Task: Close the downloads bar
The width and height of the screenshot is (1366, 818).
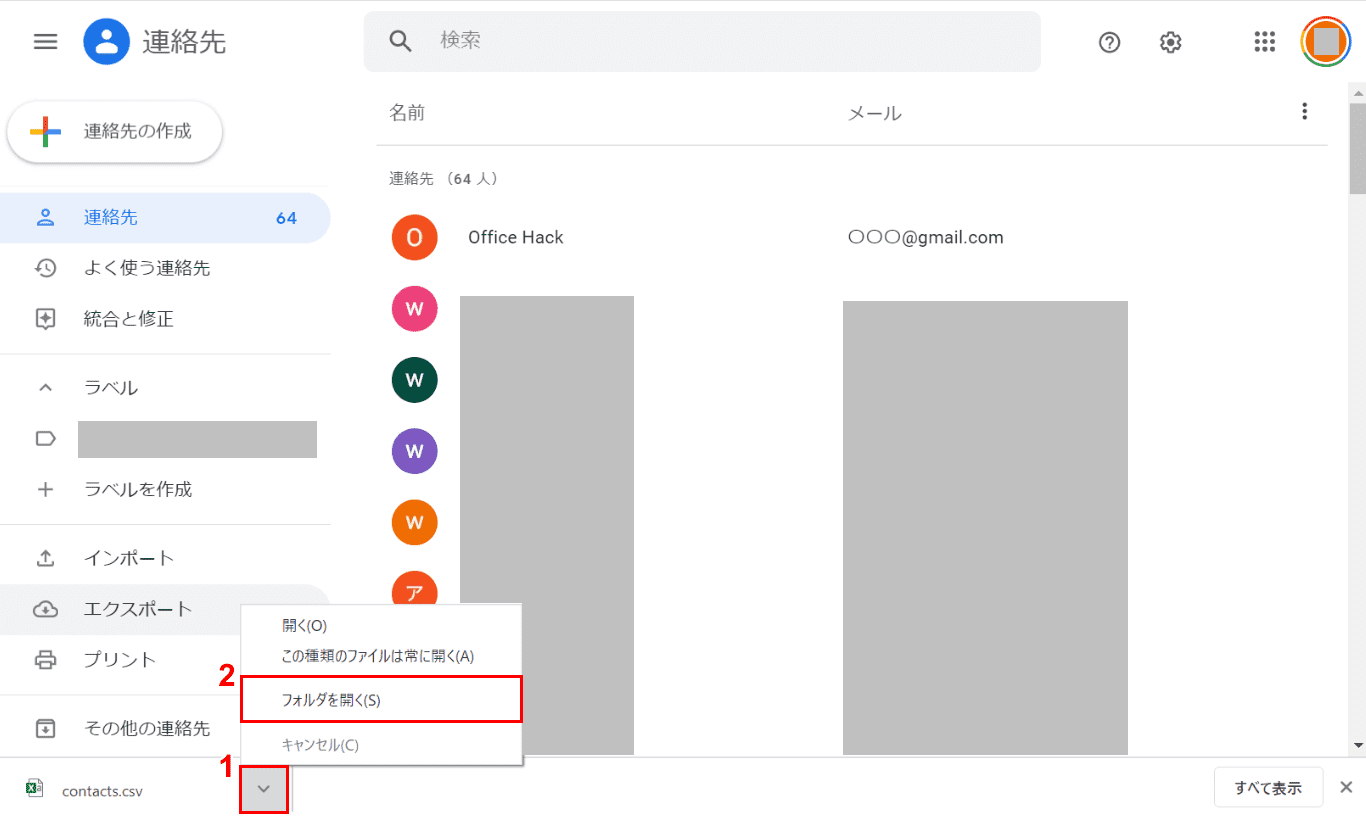Action: [x=1346, y=787]
